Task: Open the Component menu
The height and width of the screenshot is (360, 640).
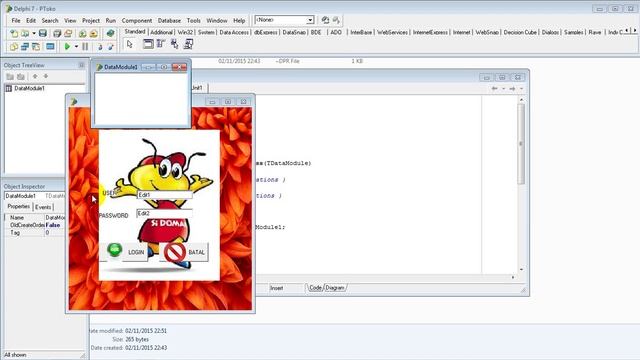Action: 137,20
